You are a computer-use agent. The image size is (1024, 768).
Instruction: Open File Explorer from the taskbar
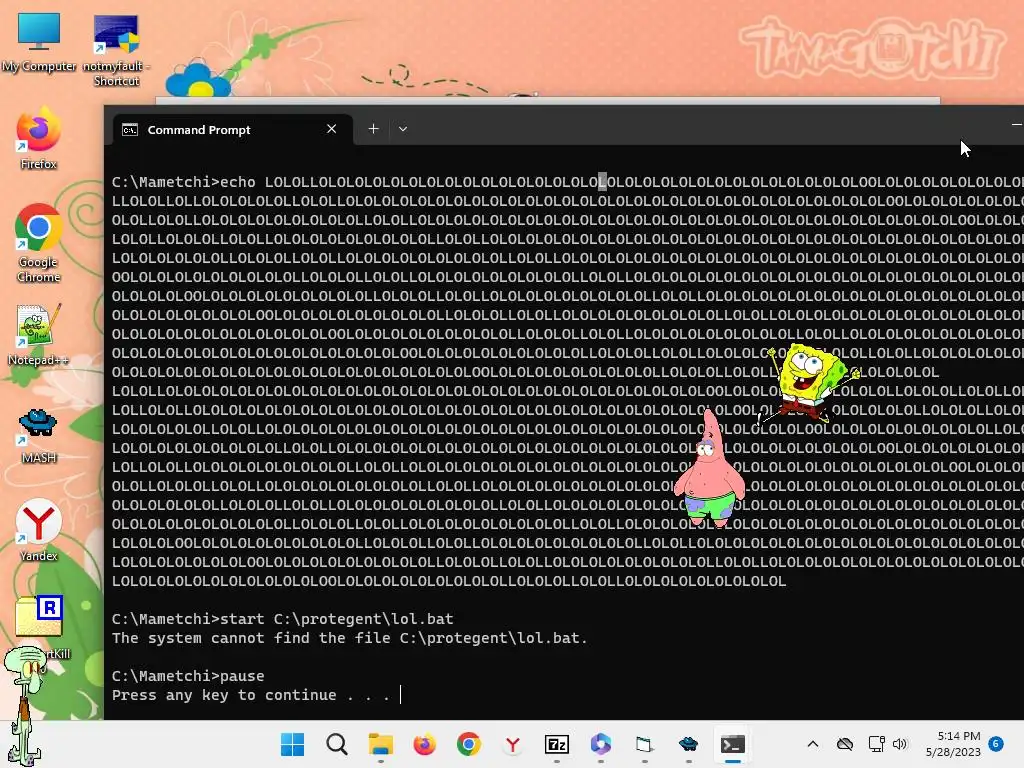381,744
